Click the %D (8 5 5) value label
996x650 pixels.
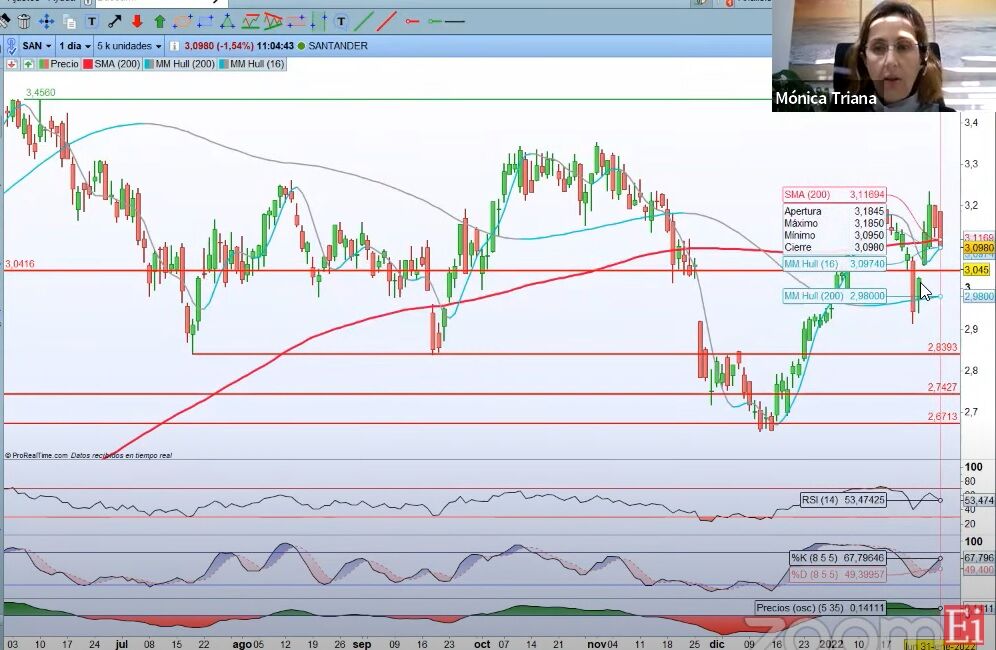coord(837,574)
